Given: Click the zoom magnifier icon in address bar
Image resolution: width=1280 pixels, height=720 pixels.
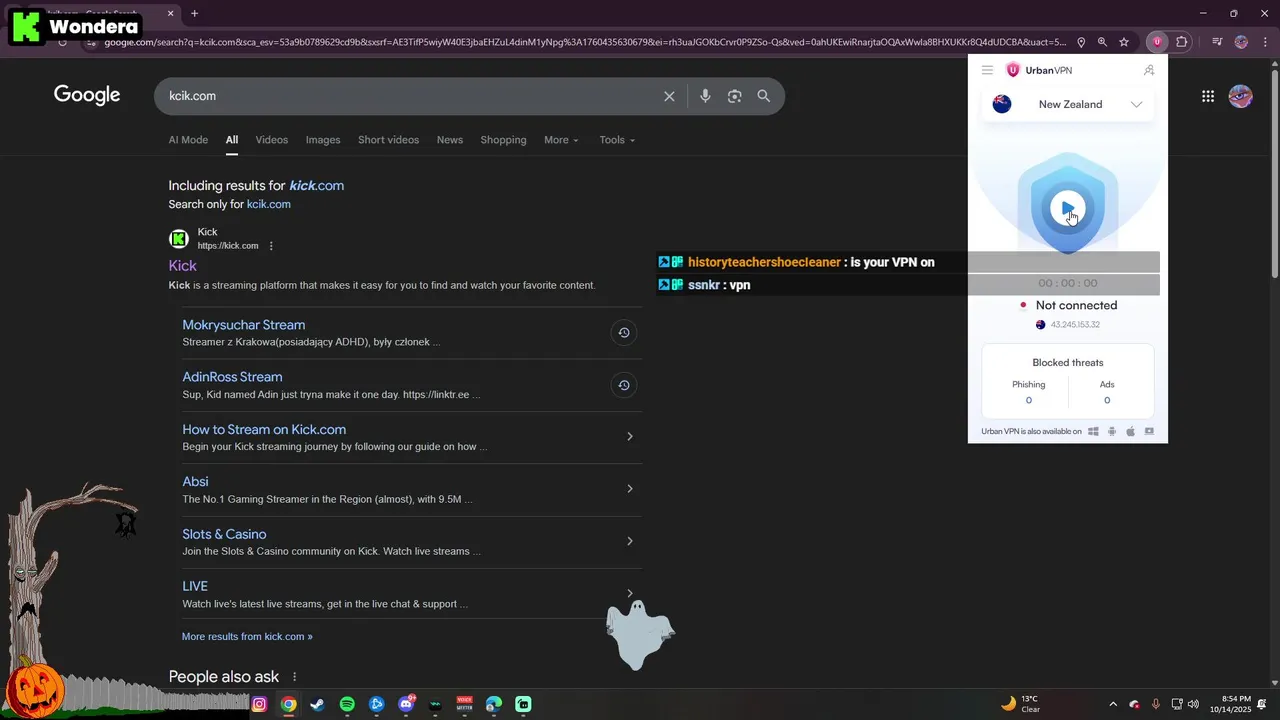Looking at the screenshot, I should tap(1102, 42).
